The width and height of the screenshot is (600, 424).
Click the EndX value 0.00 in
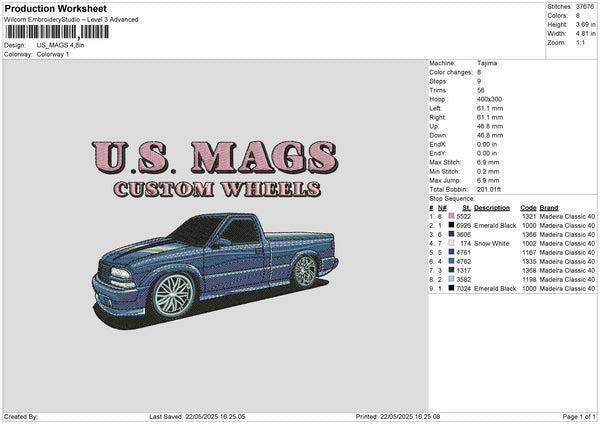[487, 144]
